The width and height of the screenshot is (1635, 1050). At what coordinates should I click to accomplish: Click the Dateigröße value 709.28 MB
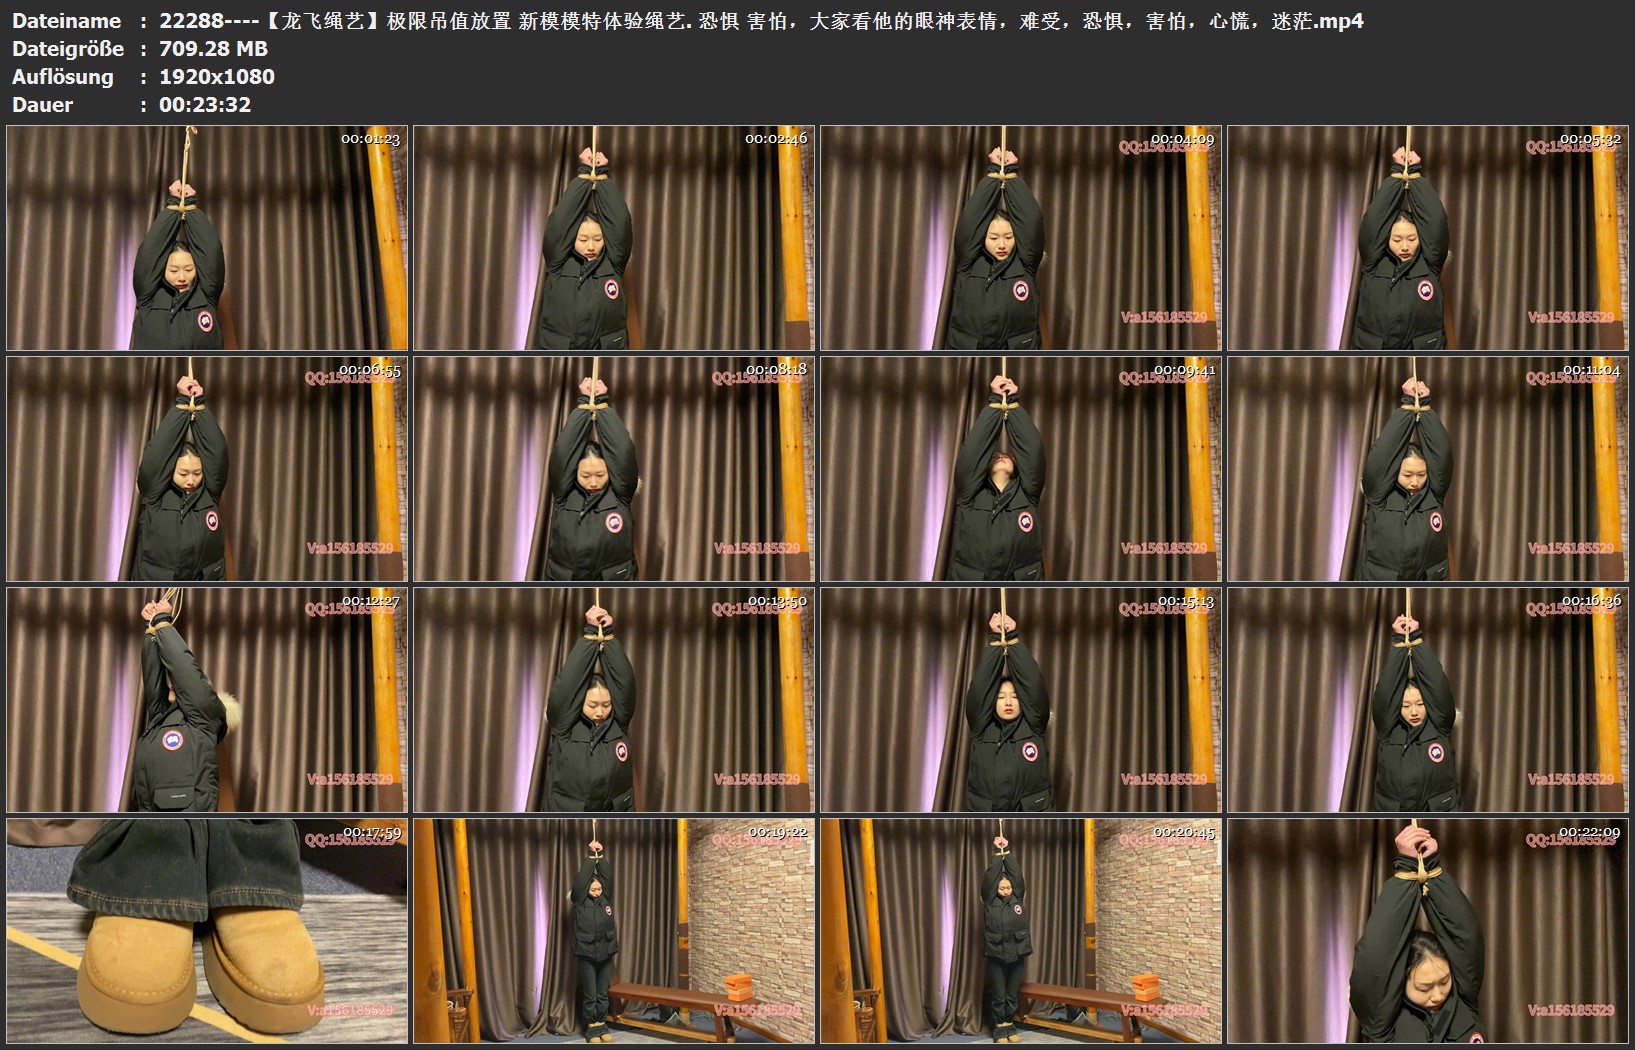click(213, 49)
